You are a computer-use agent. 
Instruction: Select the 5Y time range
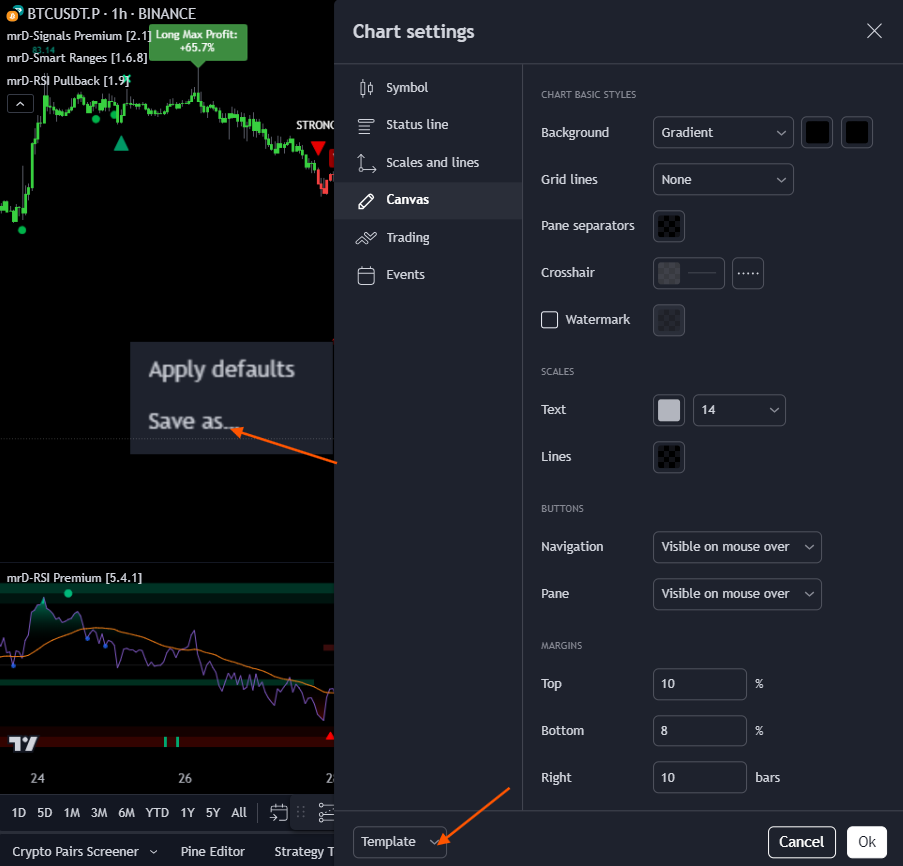tap(213, 812)
